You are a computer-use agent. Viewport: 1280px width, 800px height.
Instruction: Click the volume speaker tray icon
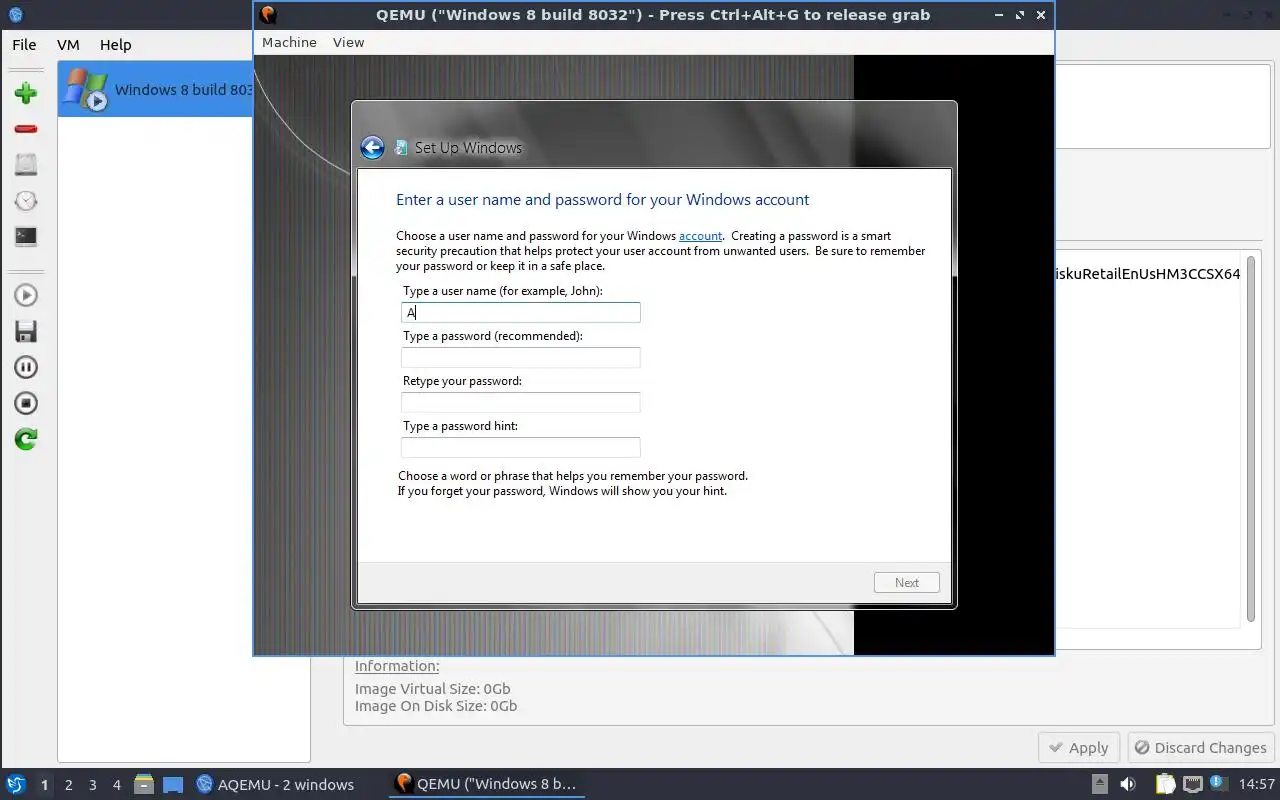(1128, 784)
